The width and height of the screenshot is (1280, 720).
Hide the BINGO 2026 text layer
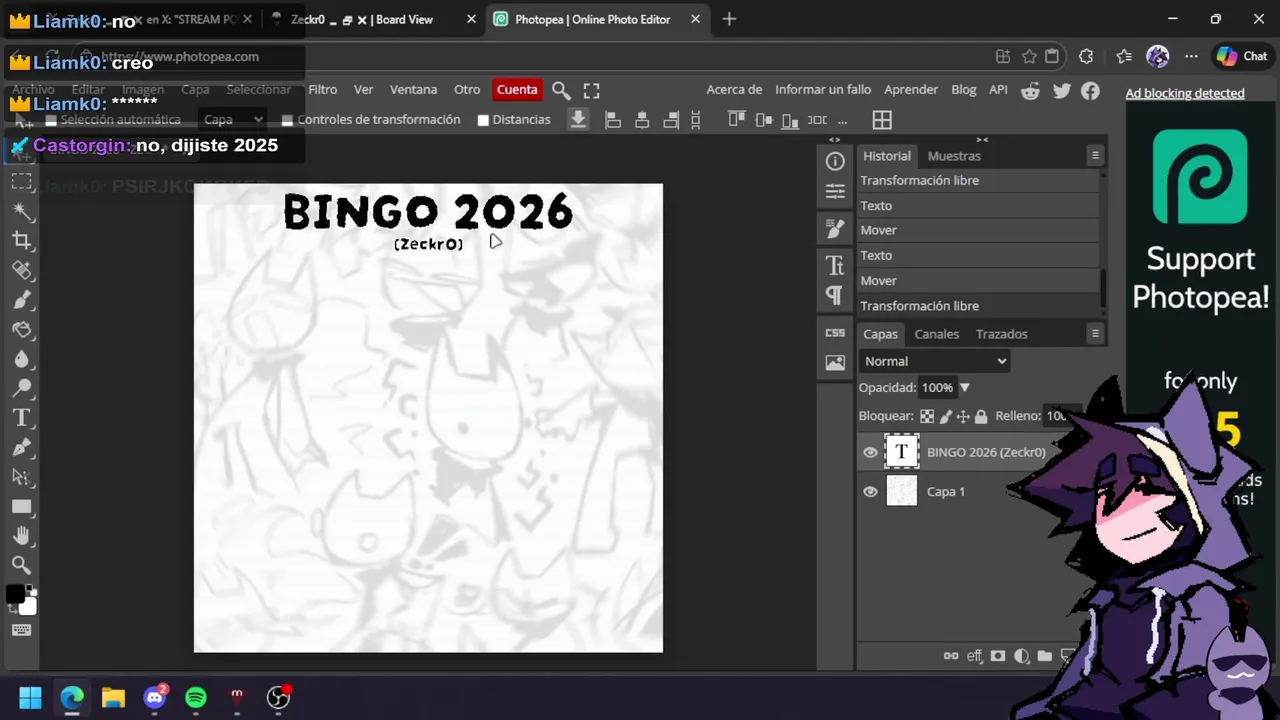point(870,452)
